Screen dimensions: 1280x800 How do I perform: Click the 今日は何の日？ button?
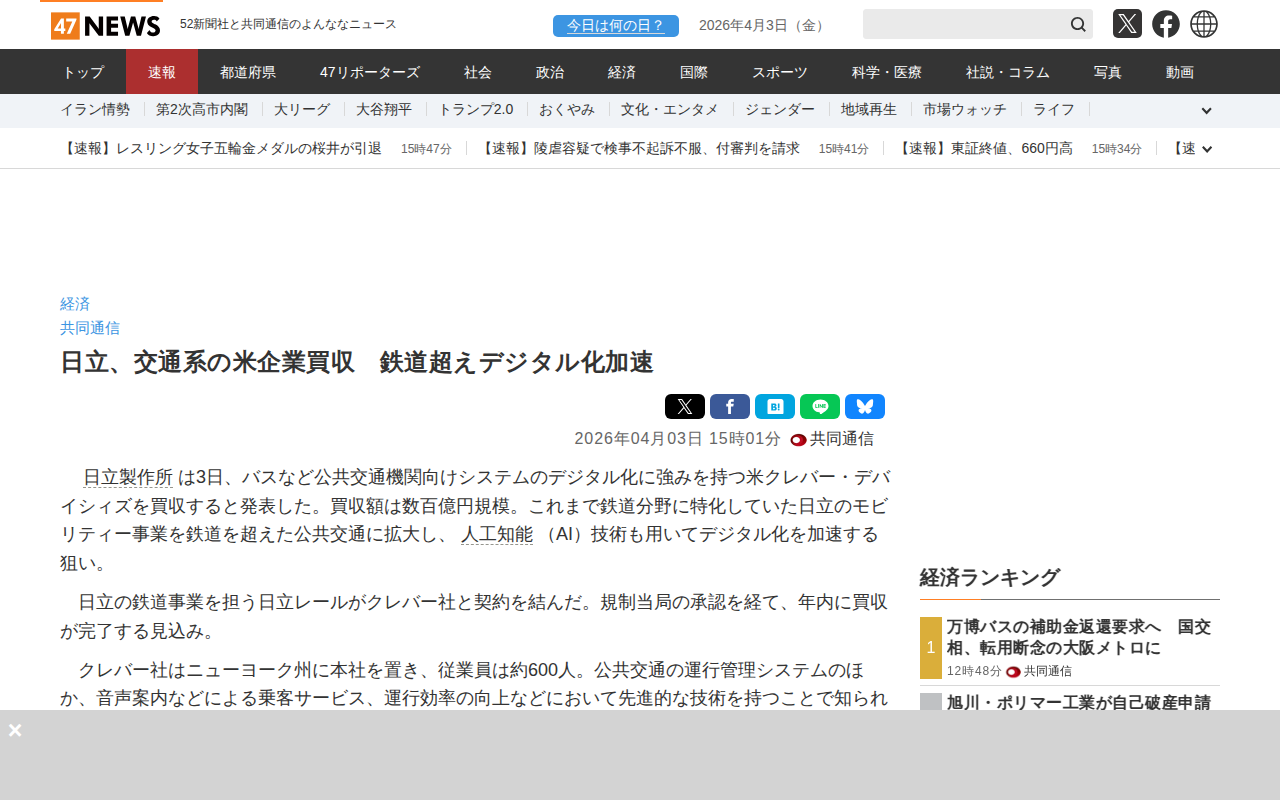(616, 26)
